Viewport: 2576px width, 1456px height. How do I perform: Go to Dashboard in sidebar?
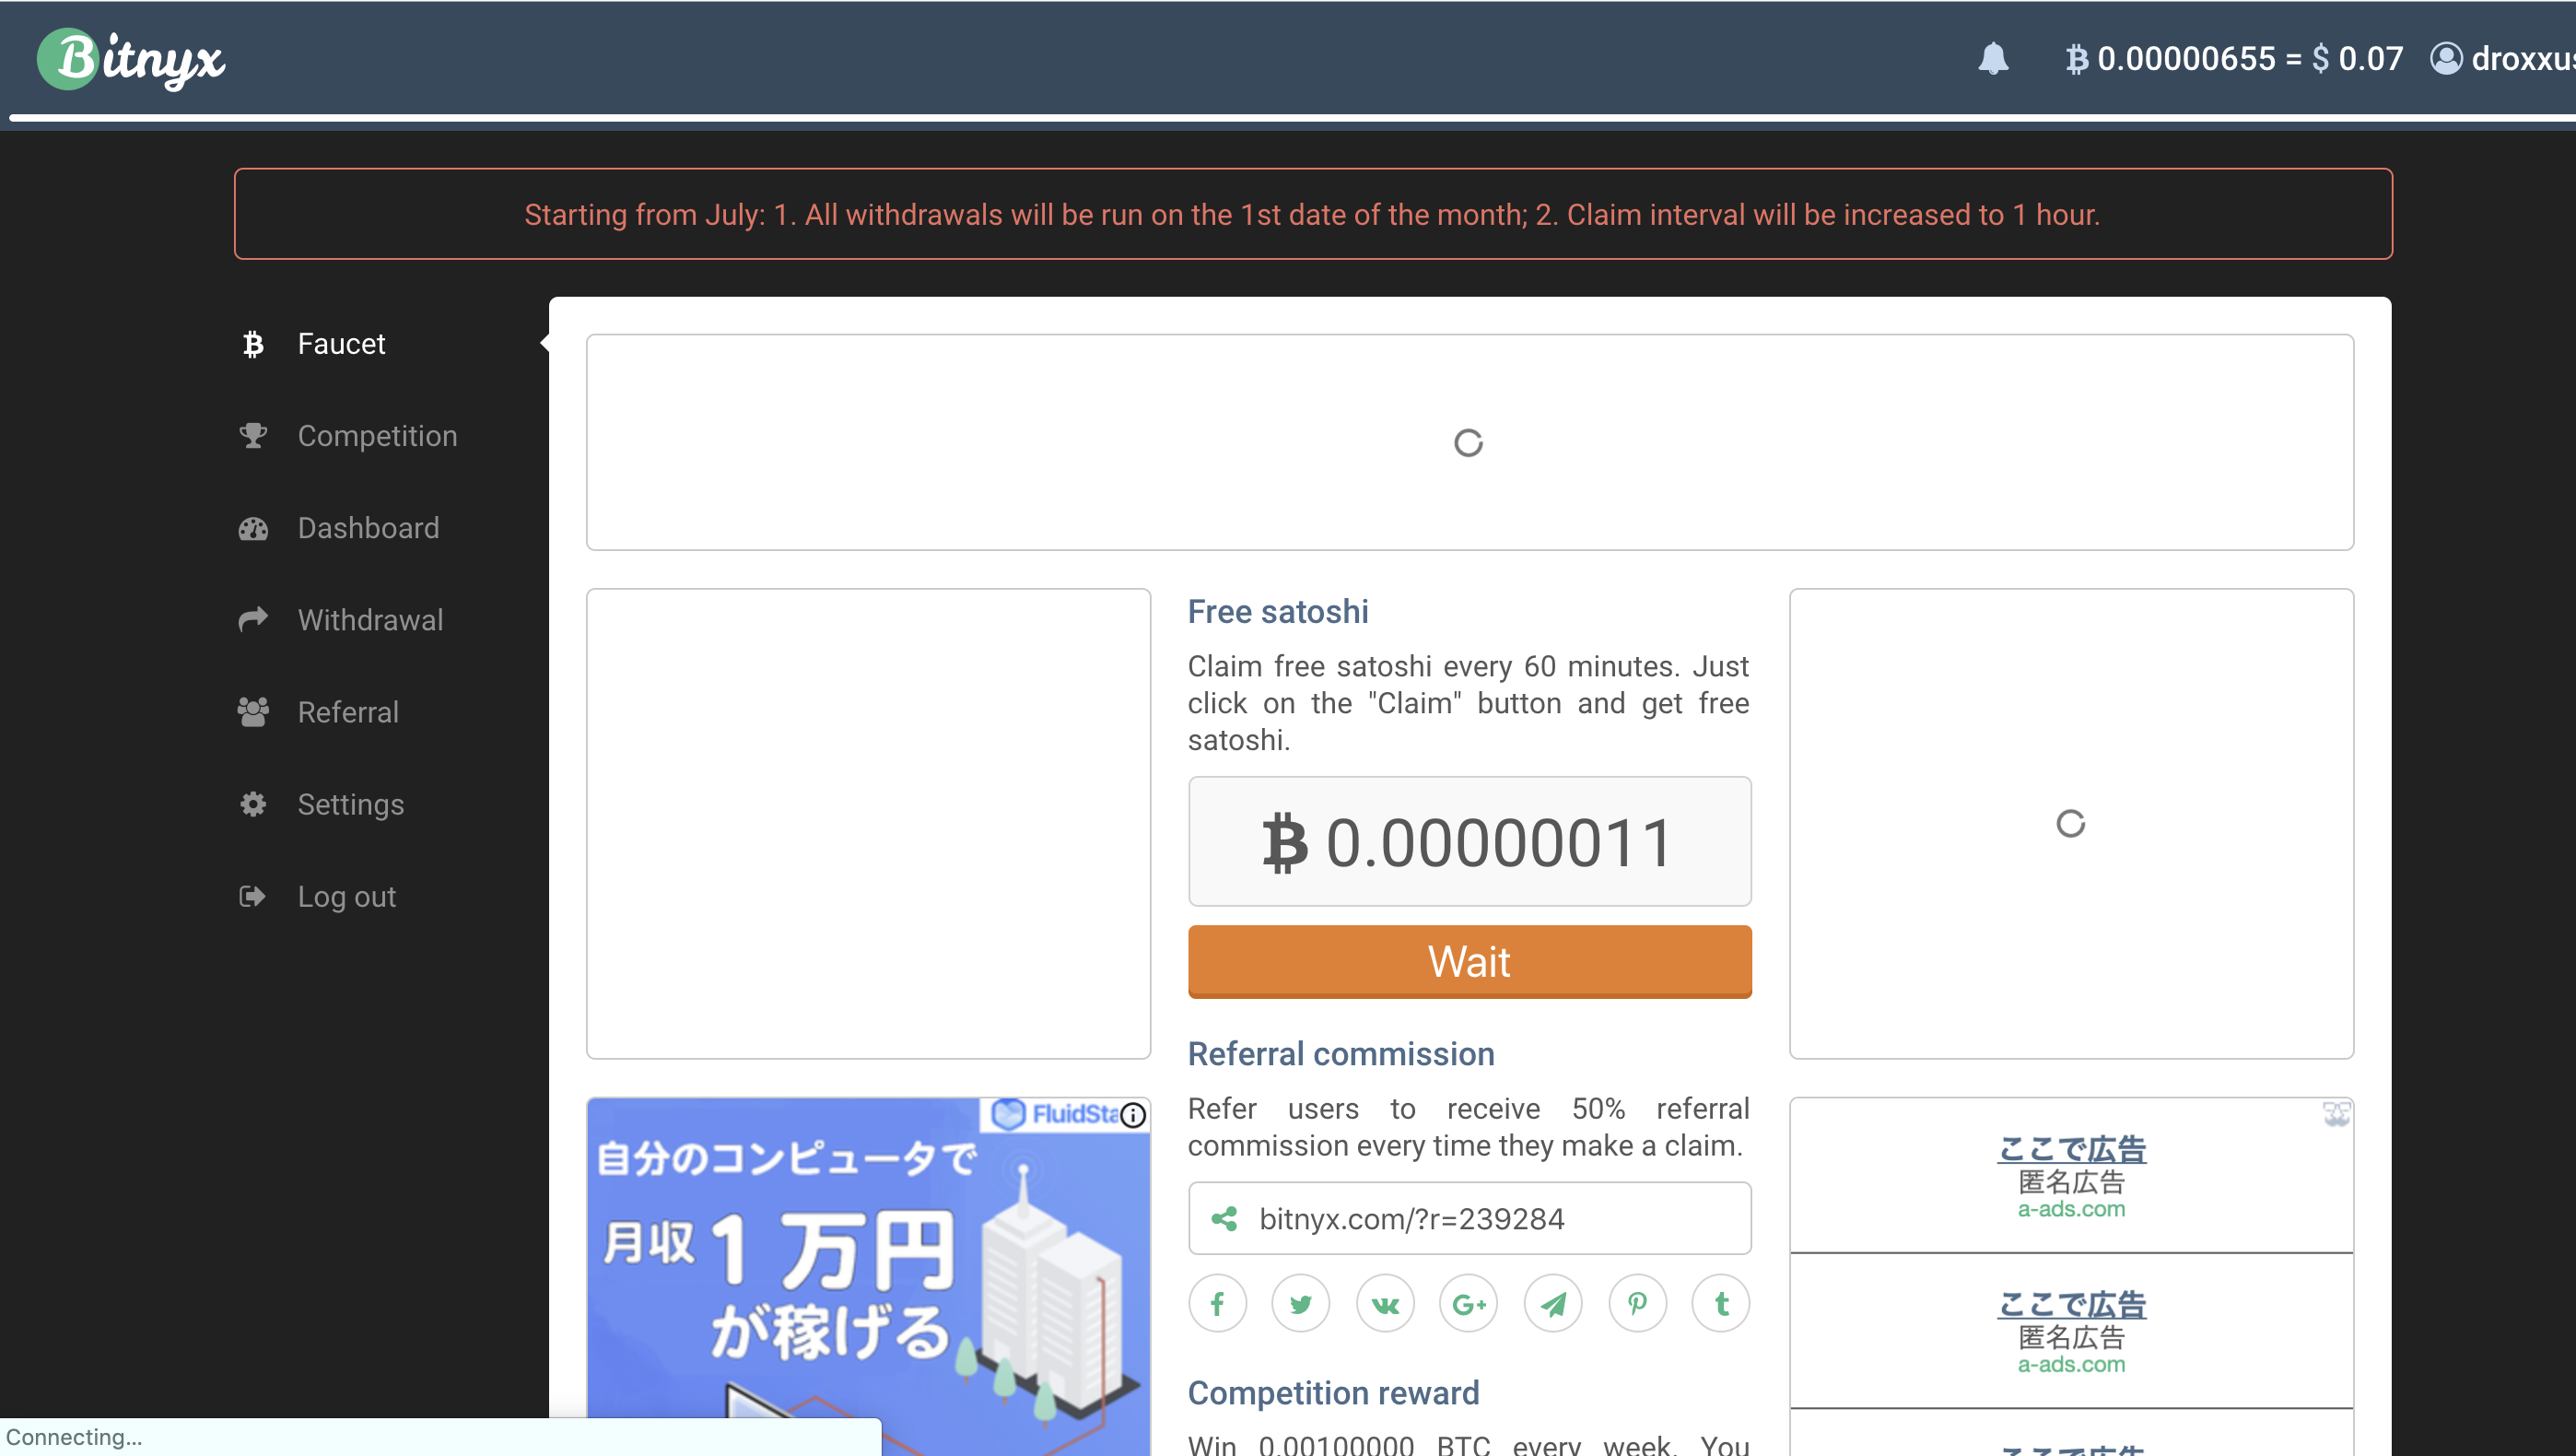coord(368,528)
